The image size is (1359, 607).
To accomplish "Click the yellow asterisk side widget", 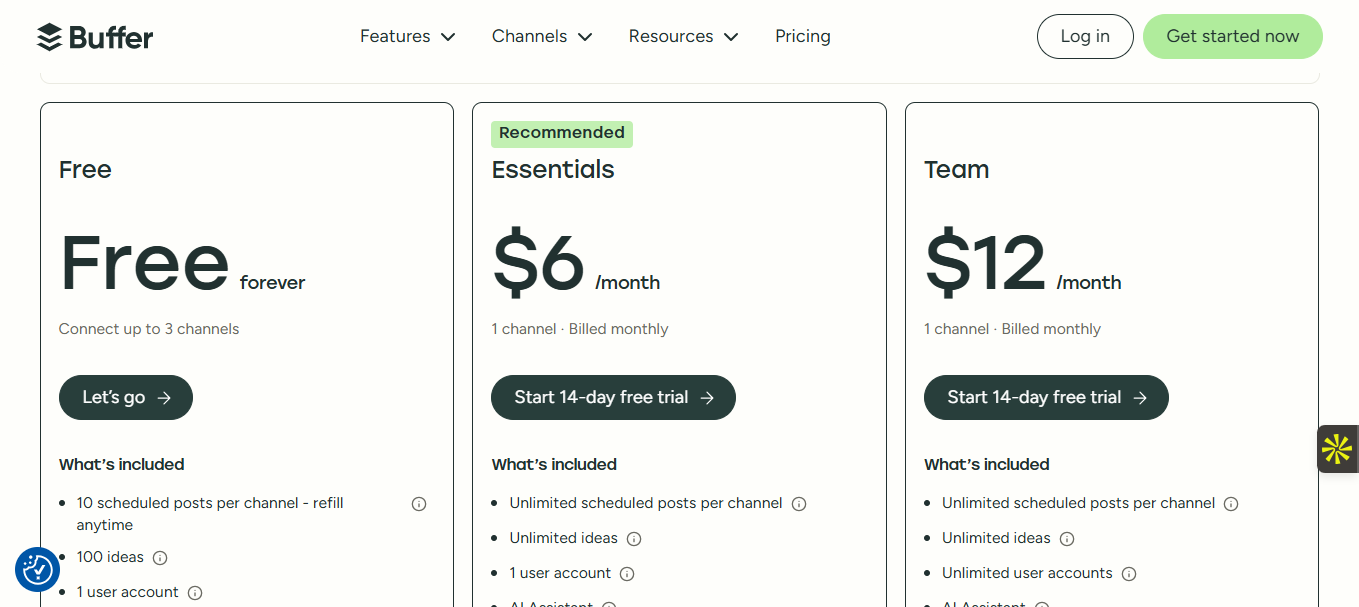I will 1337,449.
